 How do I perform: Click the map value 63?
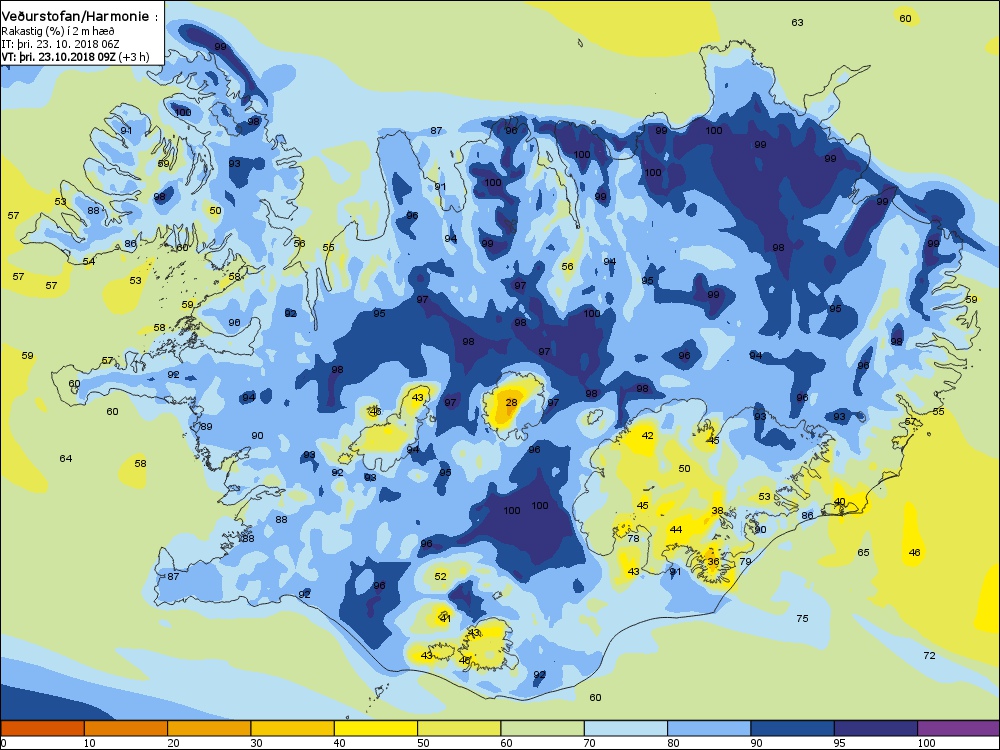[797, 22]
